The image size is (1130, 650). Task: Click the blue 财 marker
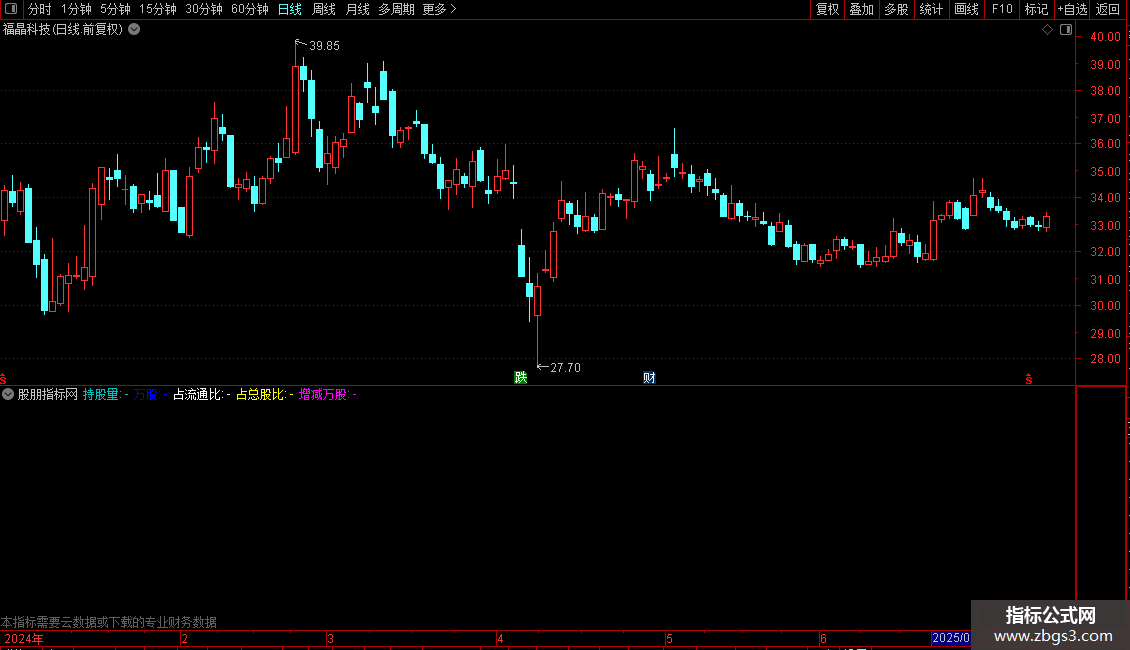(649, 378)
